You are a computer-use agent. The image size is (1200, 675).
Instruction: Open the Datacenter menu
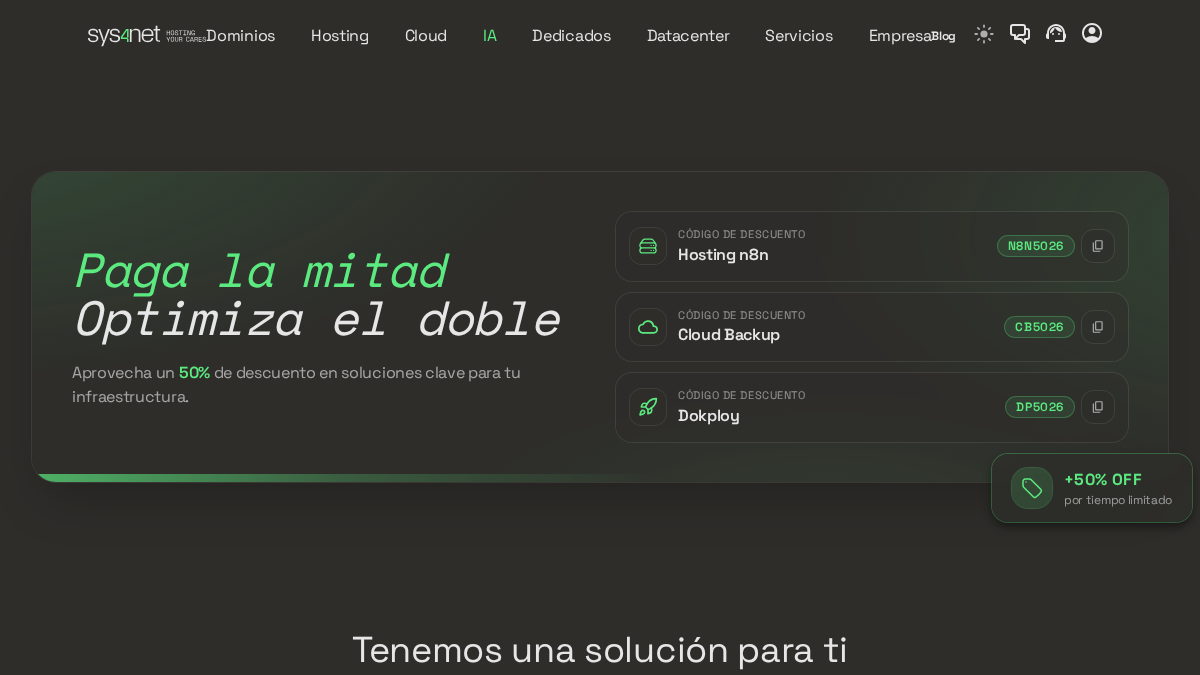688,35
